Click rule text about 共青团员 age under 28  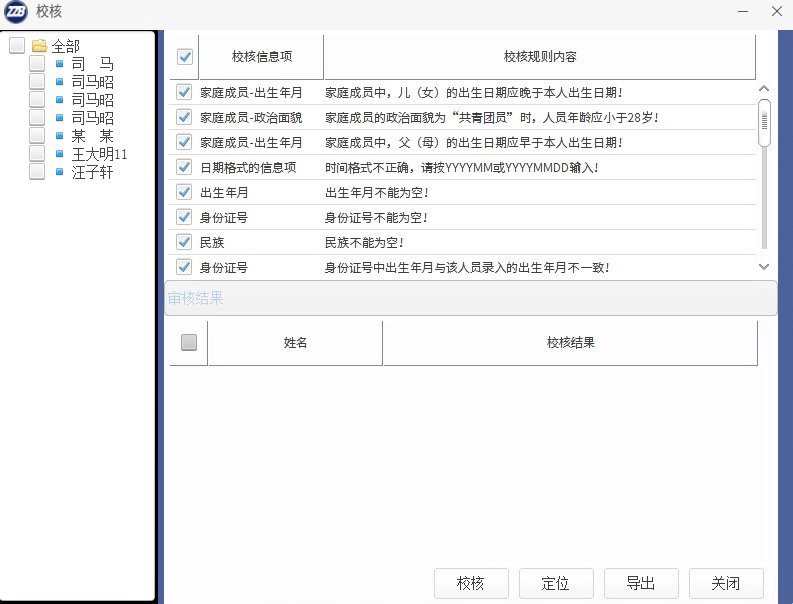pyautogui.click(x=492, y=117)
